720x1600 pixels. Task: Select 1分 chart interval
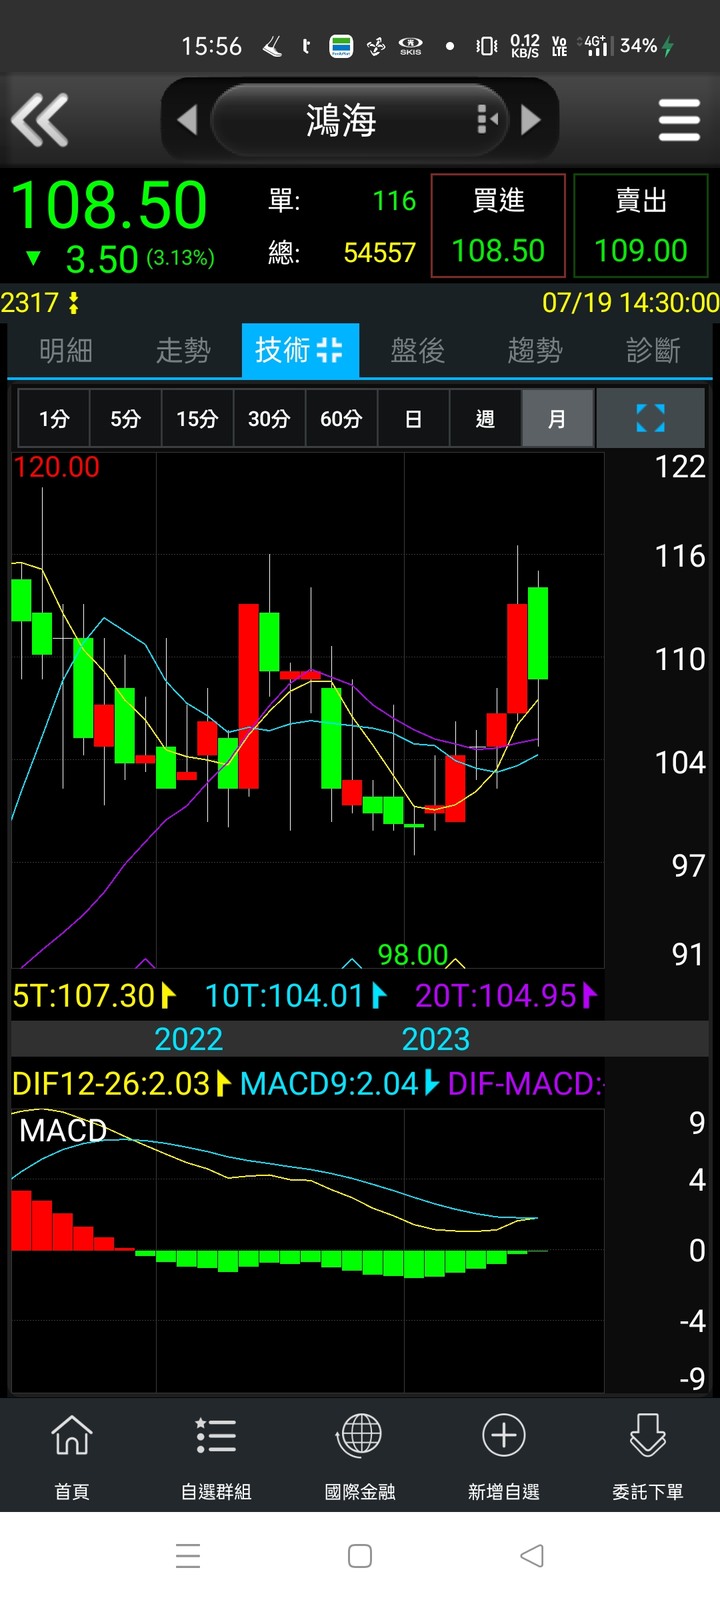click(x=54, y=418)
